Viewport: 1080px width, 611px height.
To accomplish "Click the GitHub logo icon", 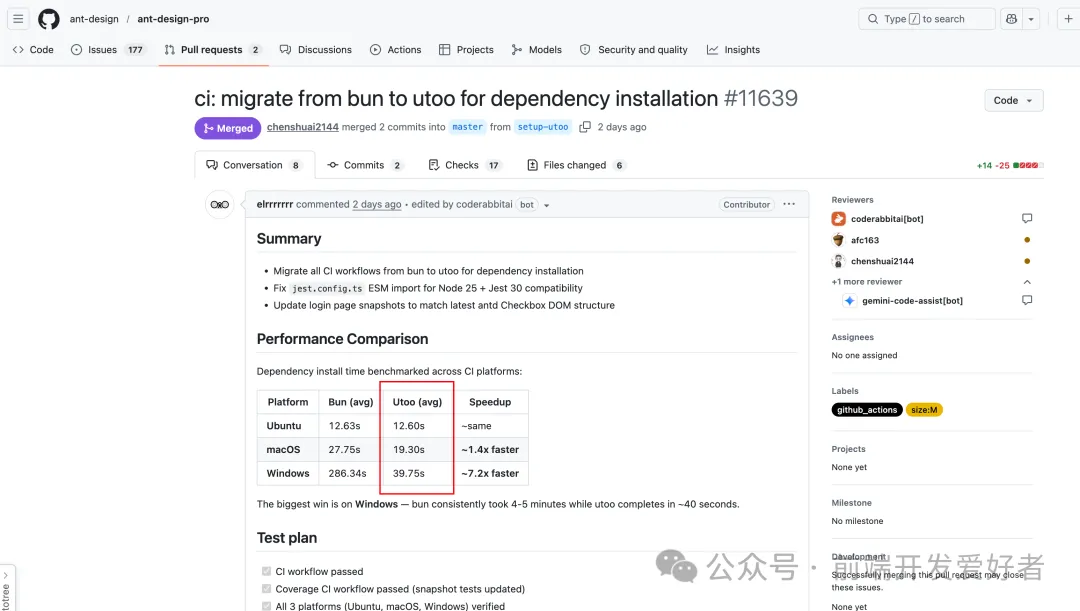I will click(x=49, y=19).
